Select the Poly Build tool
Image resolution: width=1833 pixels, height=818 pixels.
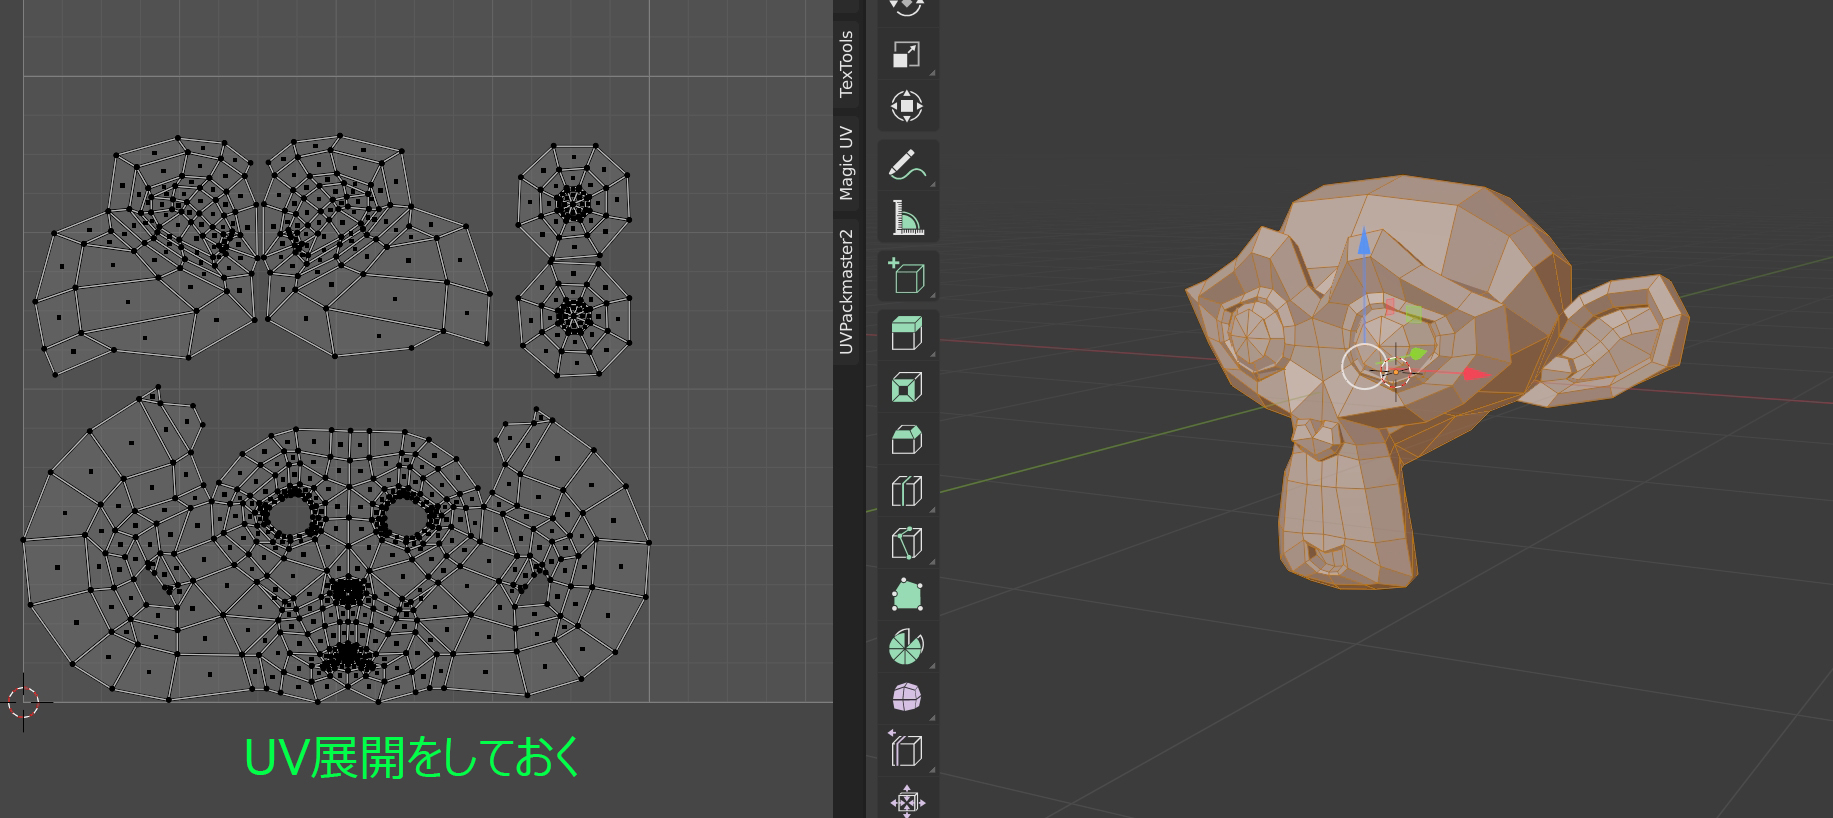(x=907, y=595)
